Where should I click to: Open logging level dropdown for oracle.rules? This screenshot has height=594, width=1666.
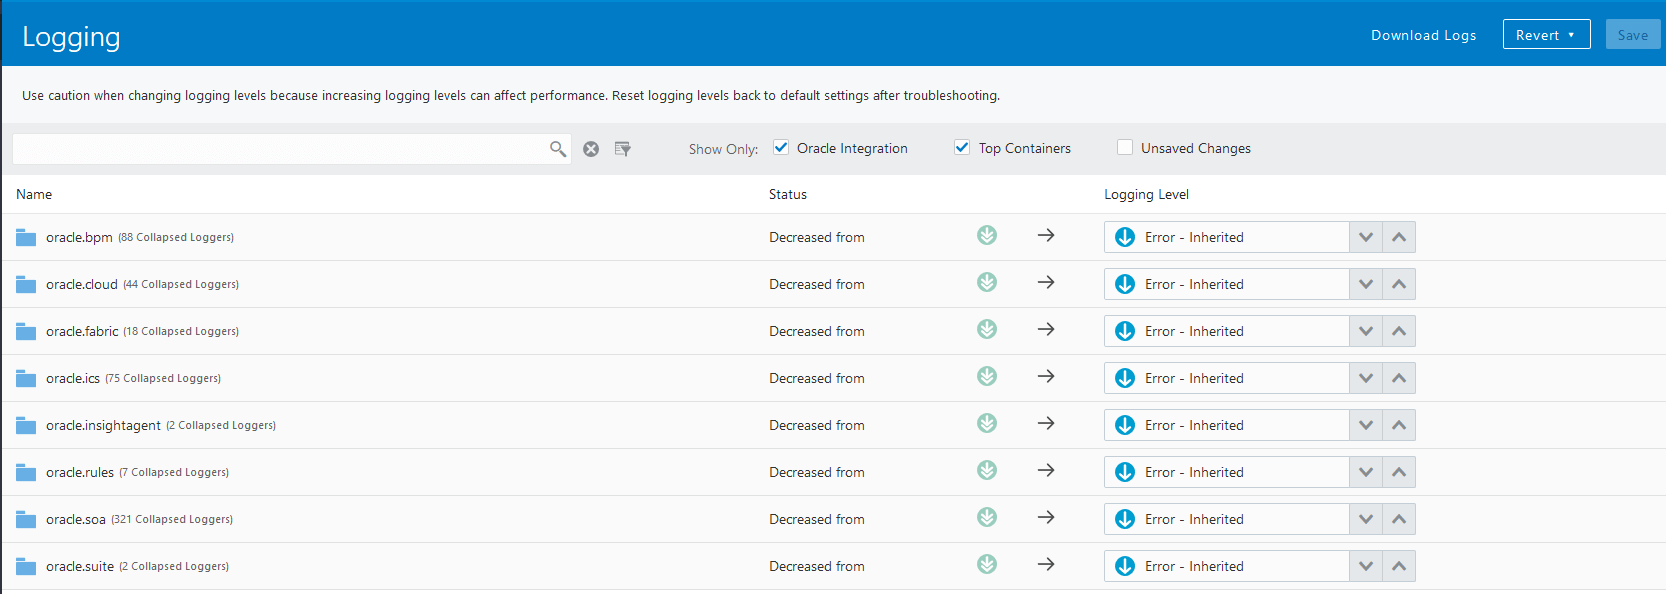(x=1227, y=472)
